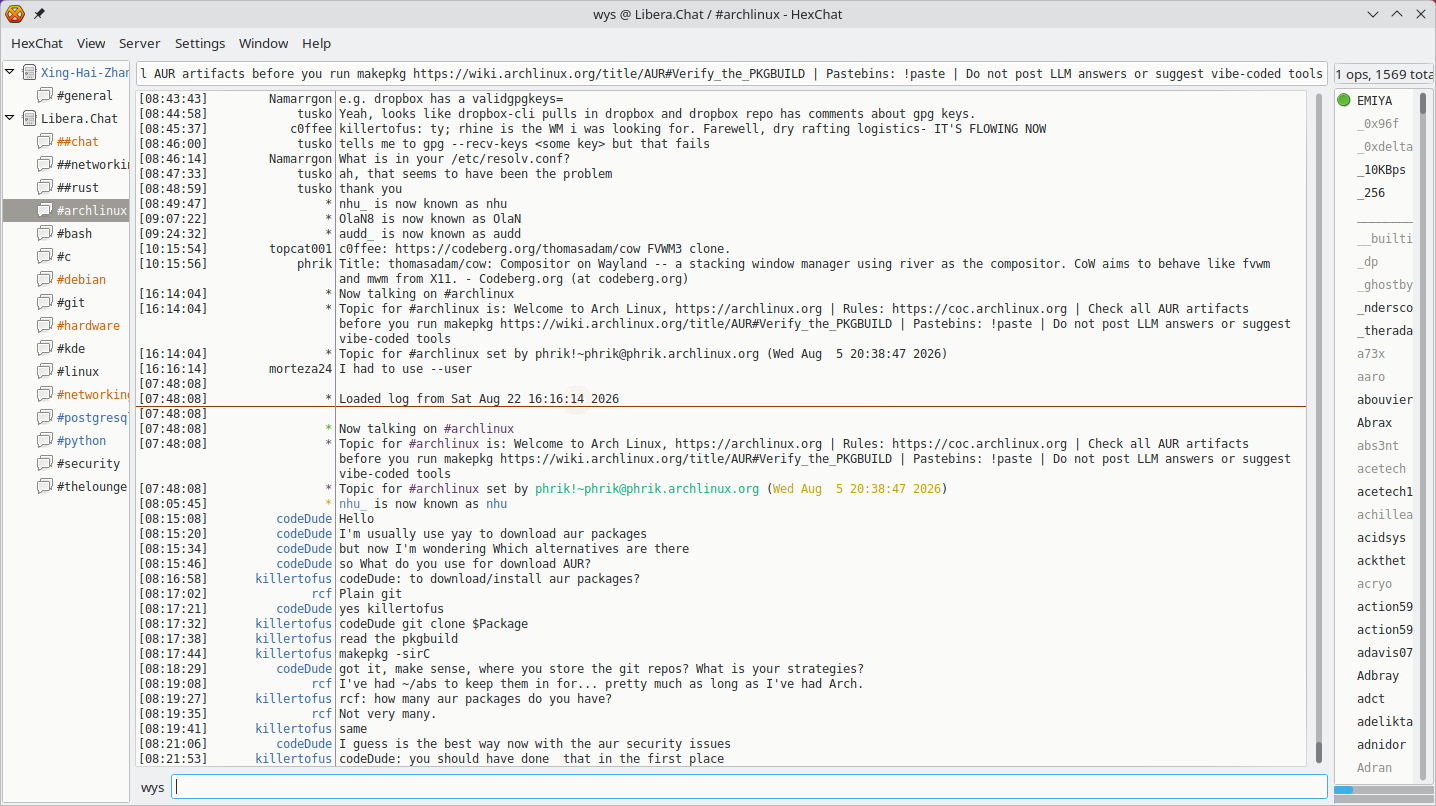Viewport: 1436px width, 806px height.
Task: Click the chat bubble icon beside #kde
Action: point(45,348)
